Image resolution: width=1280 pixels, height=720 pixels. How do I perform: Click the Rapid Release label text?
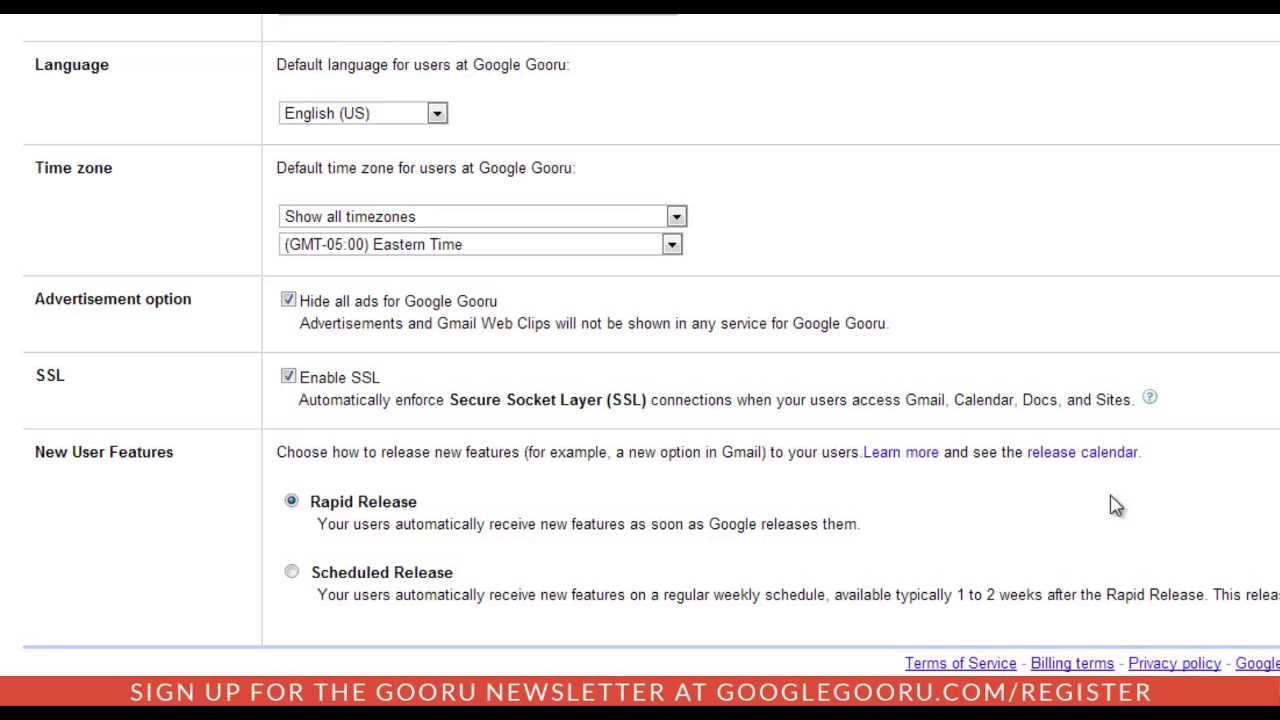point(363,502)
